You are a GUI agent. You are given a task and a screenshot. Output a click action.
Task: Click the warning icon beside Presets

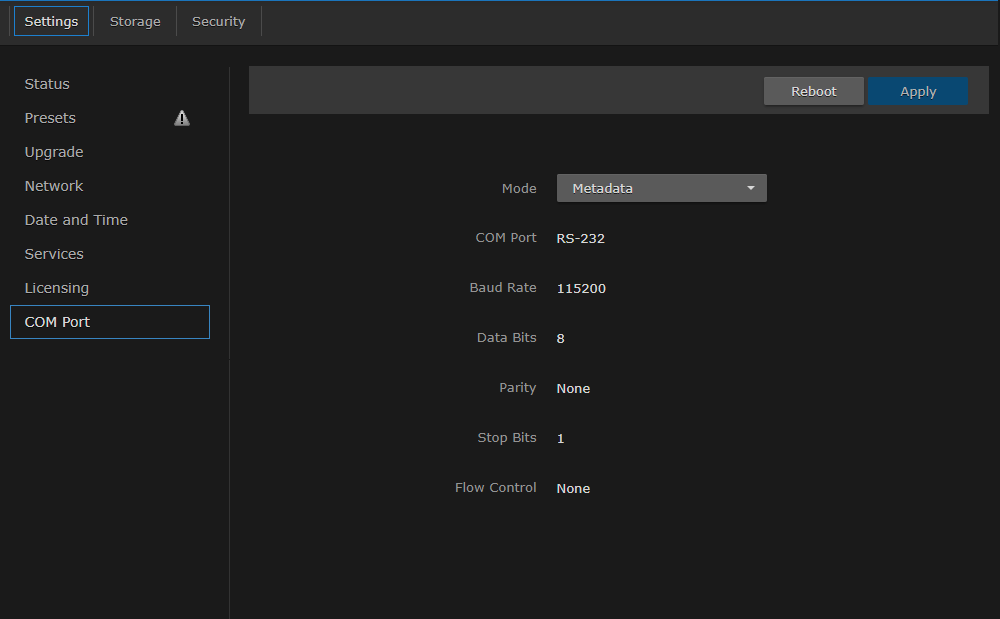click(x=182, y=118)
